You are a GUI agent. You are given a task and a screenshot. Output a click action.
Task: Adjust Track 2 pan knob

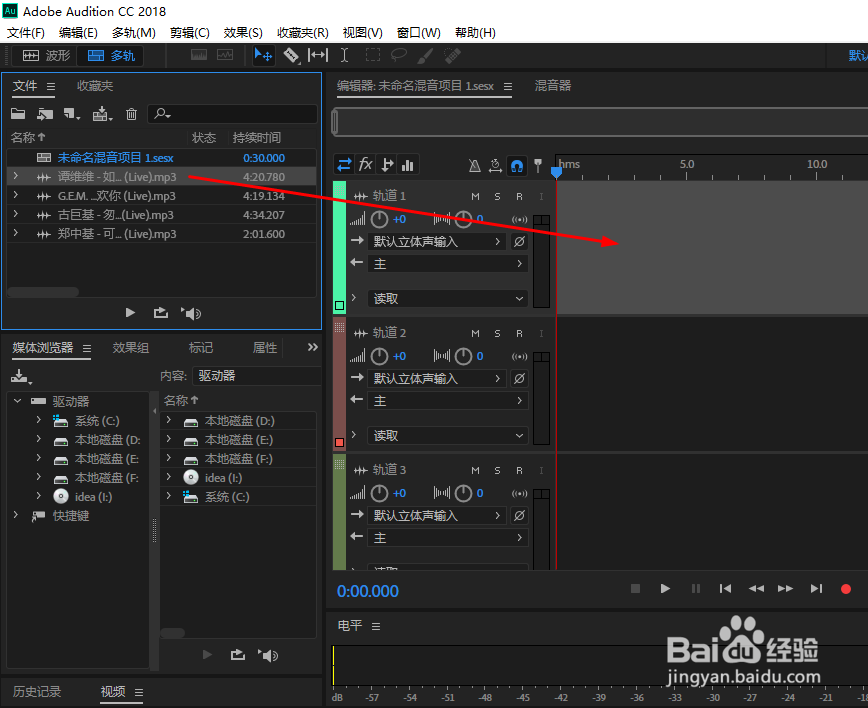(x=463, y=356)
